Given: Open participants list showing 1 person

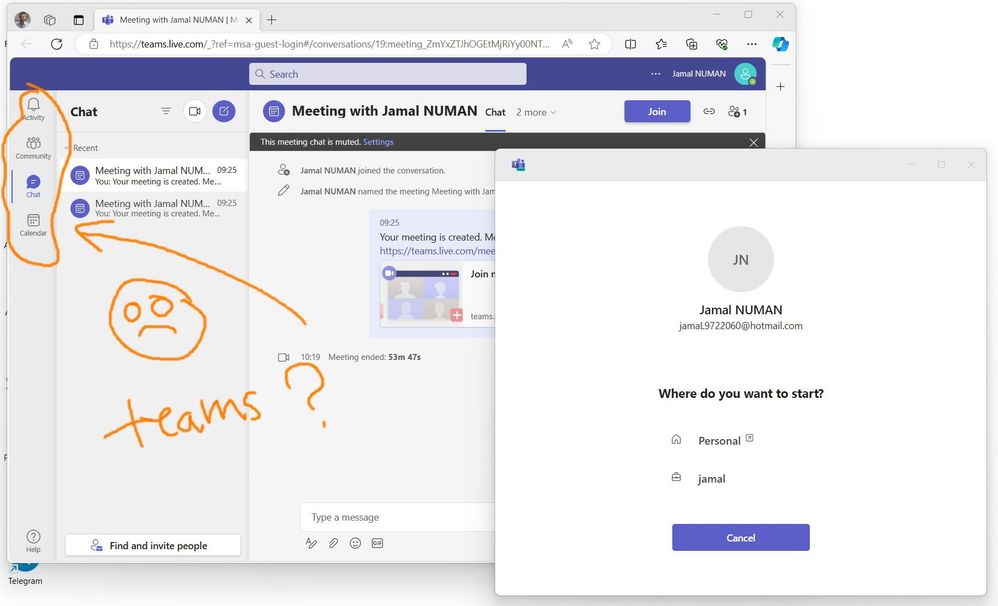Looking at the screenshot, I should coord(737,111).
